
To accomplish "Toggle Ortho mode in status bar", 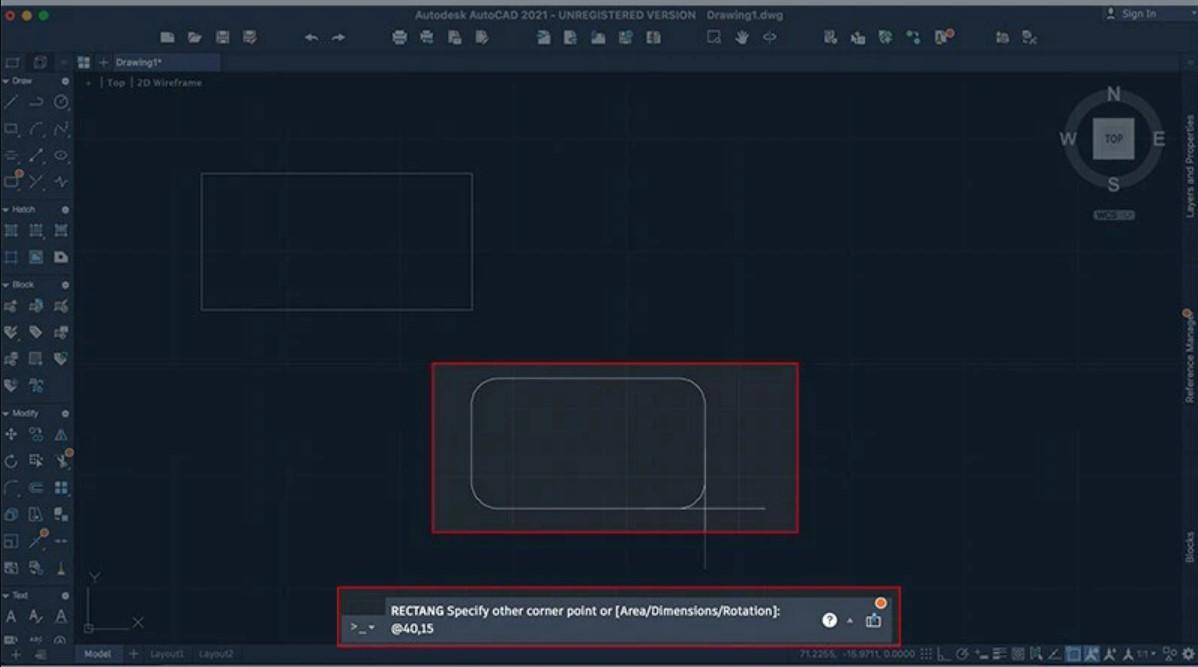I will tap(944, 654).
